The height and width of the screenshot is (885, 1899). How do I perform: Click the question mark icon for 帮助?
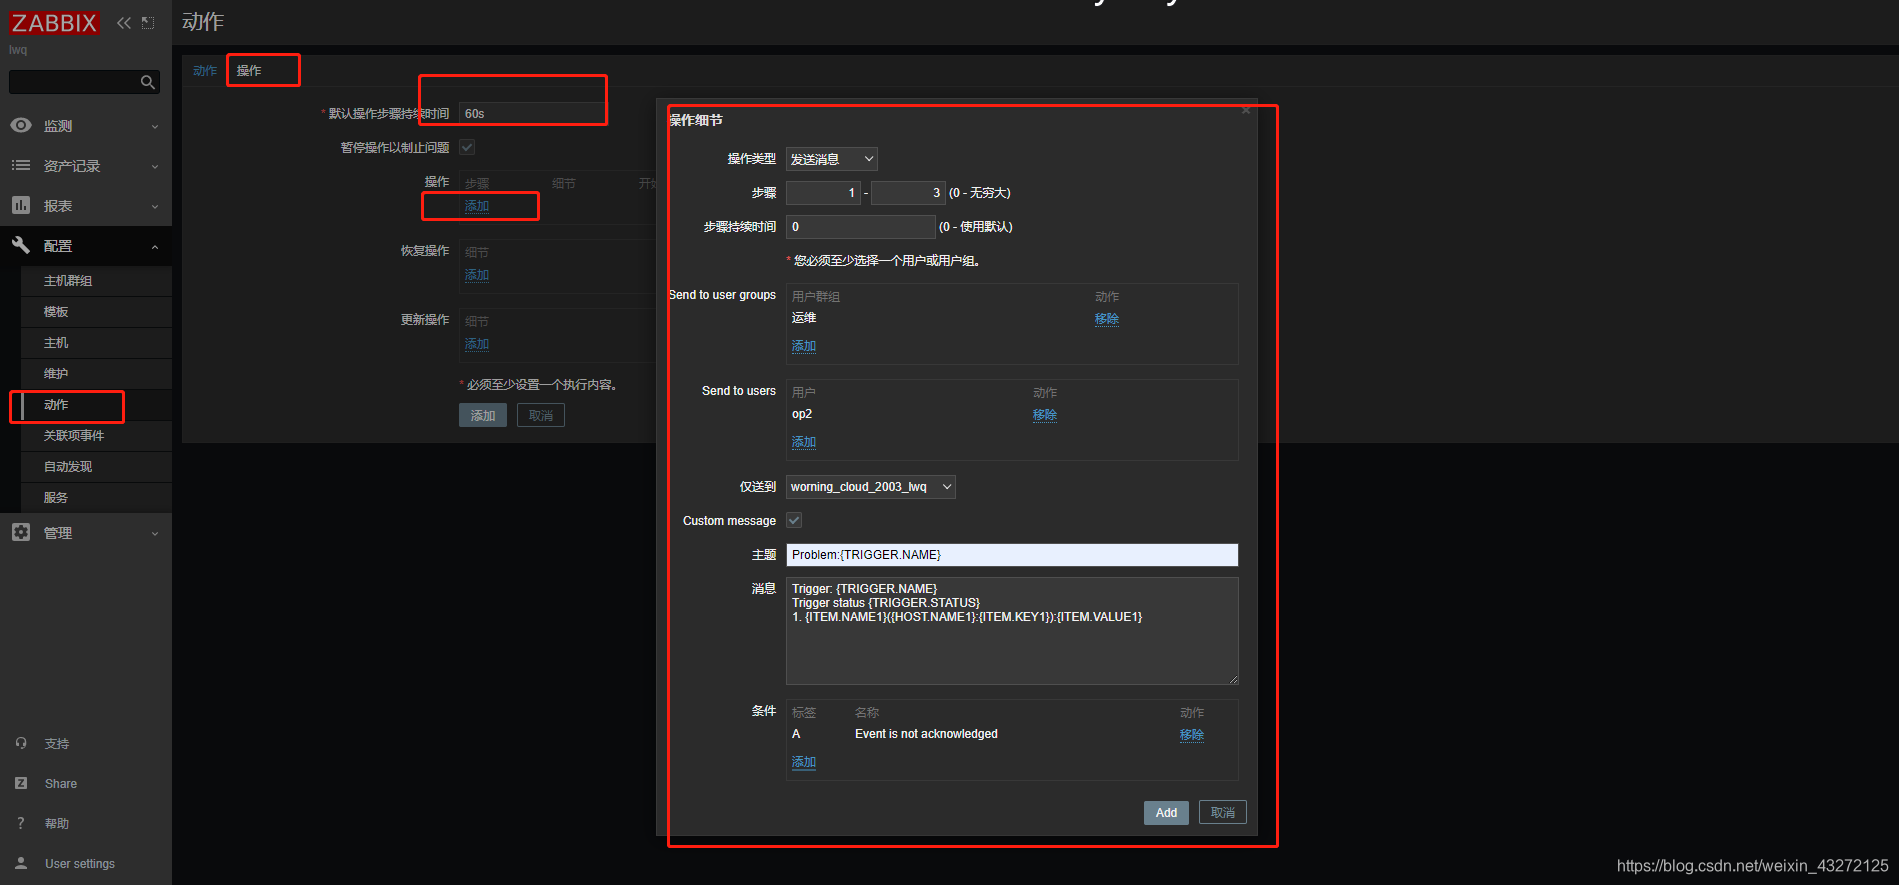click(21, 823)
